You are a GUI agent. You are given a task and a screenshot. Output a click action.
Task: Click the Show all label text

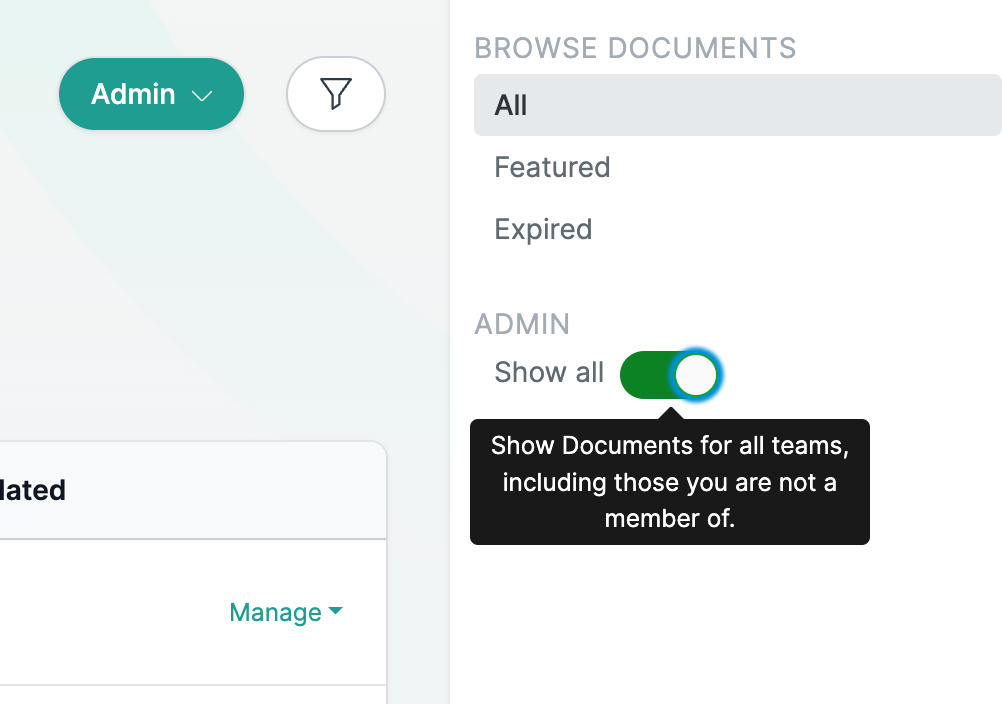click(549, 373)
